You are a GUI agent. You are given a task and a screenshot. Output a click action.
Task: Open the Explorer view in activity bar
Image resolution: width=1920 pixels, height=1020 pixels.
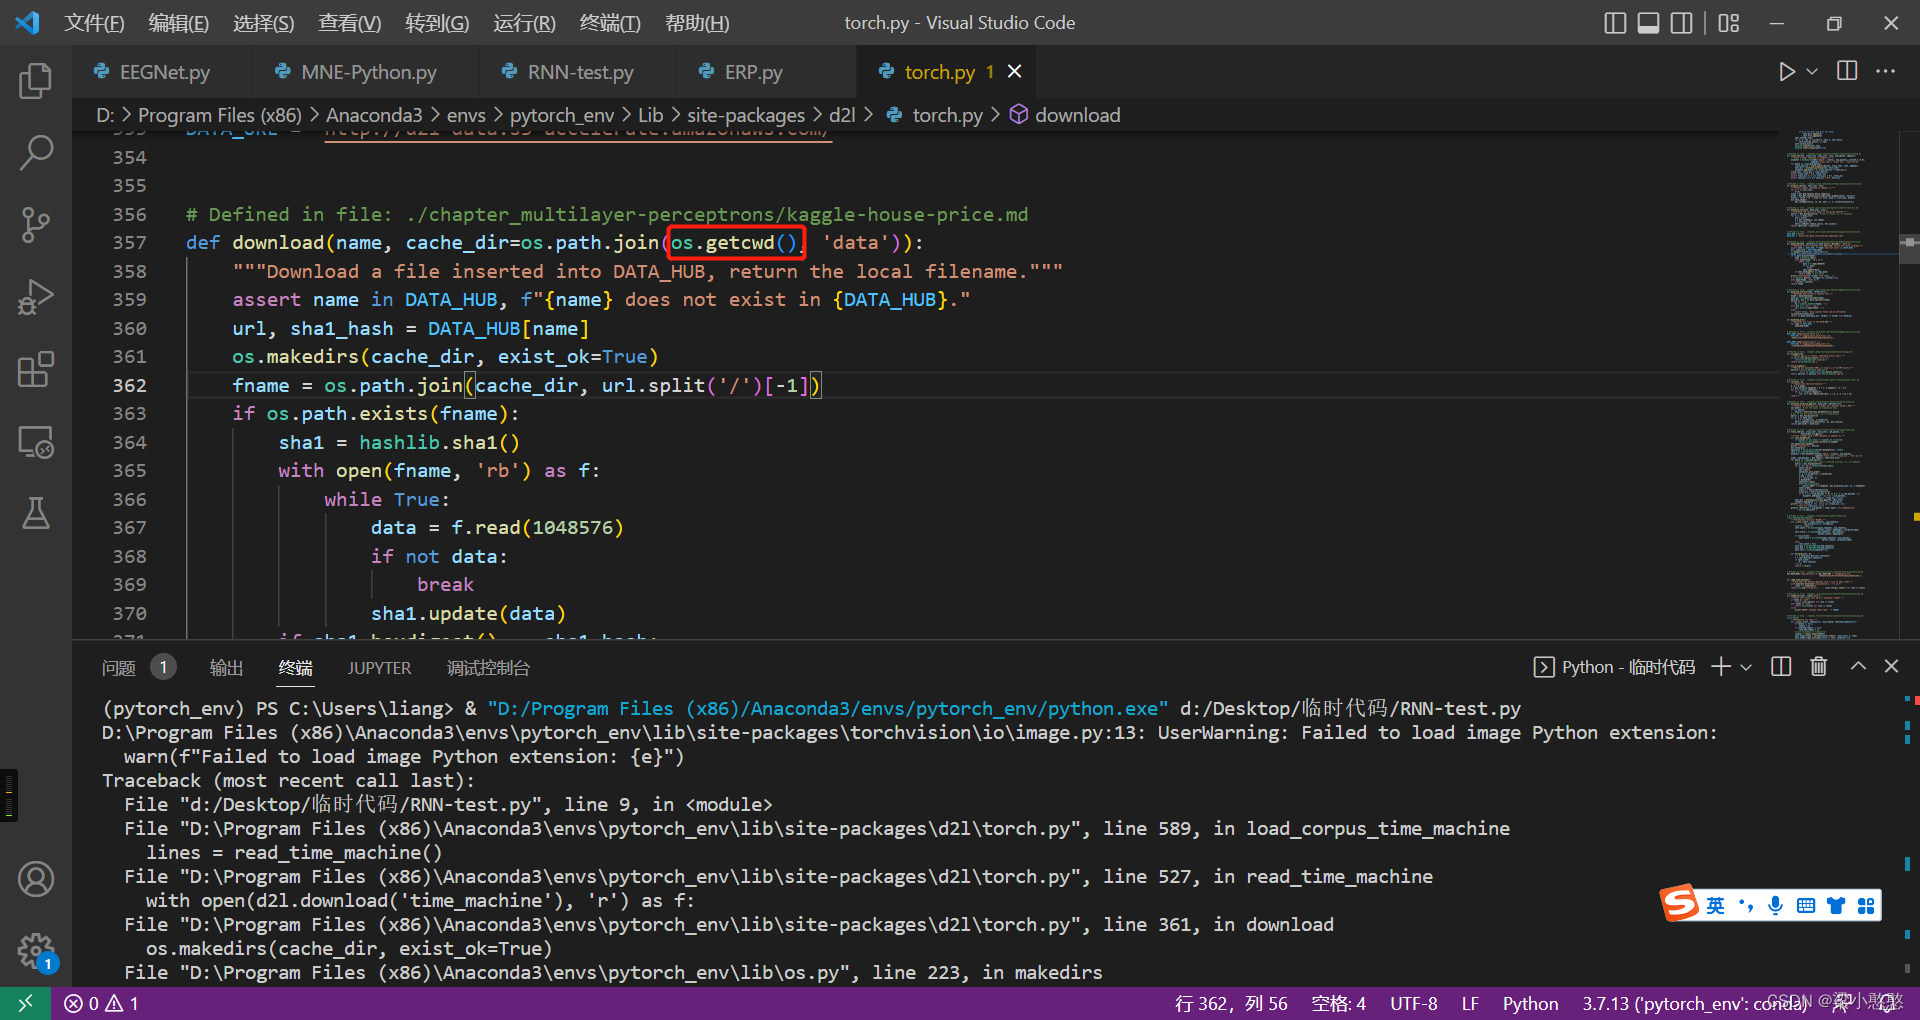point(36,81)
